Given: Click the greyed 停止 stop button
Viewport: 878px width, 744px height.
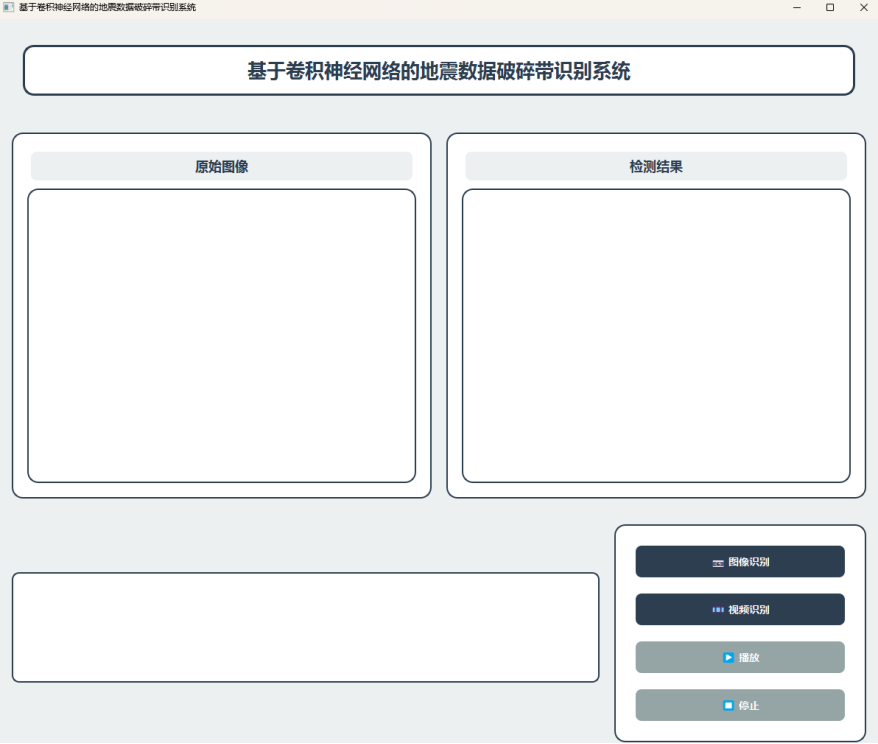Looking at the screenshot, I should (x=740, y=705).
